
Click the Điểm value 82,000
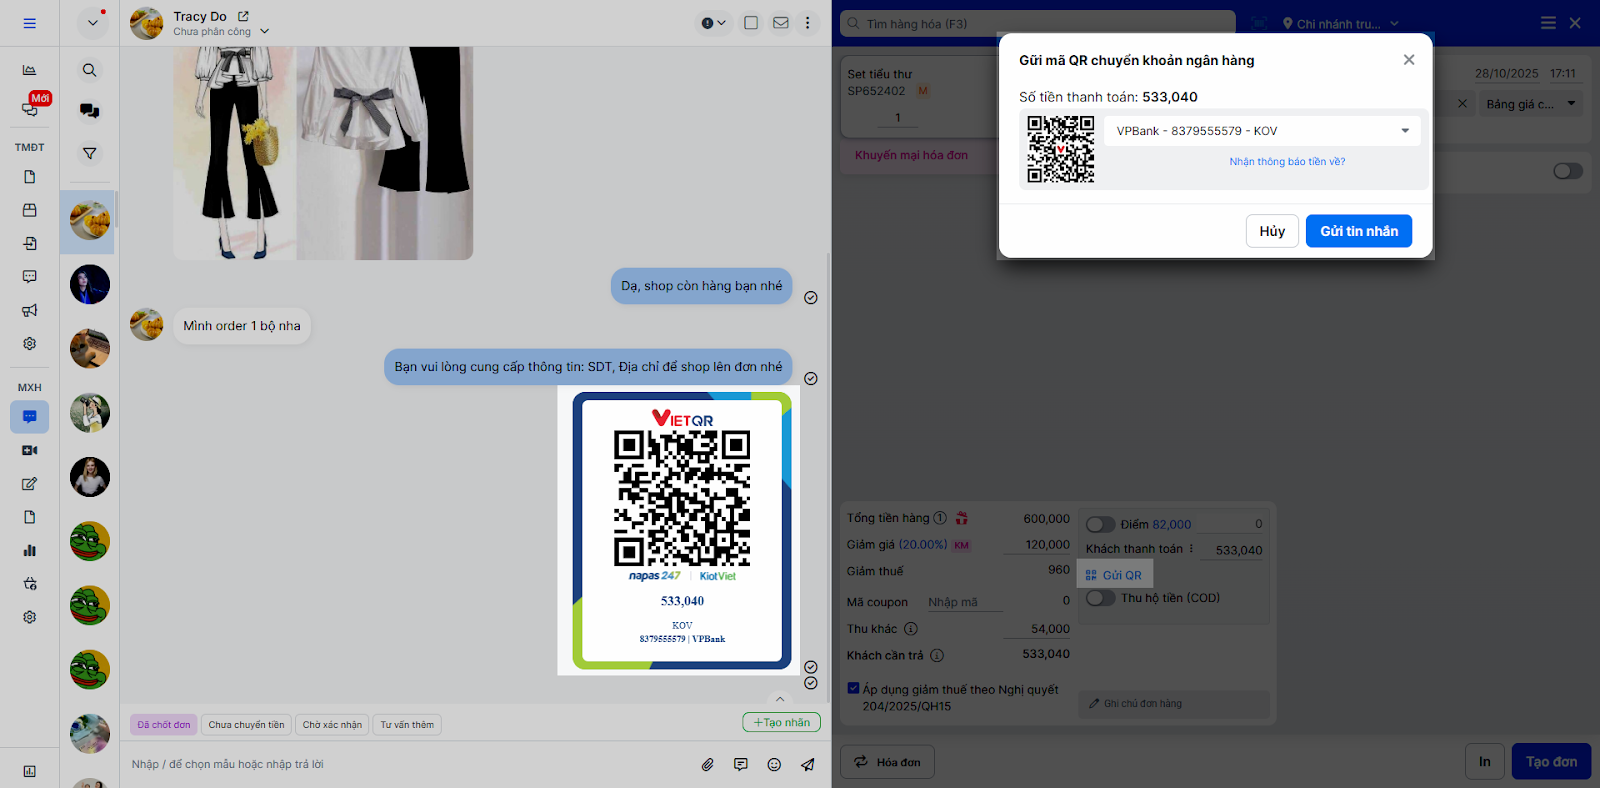coord(1171,525)
